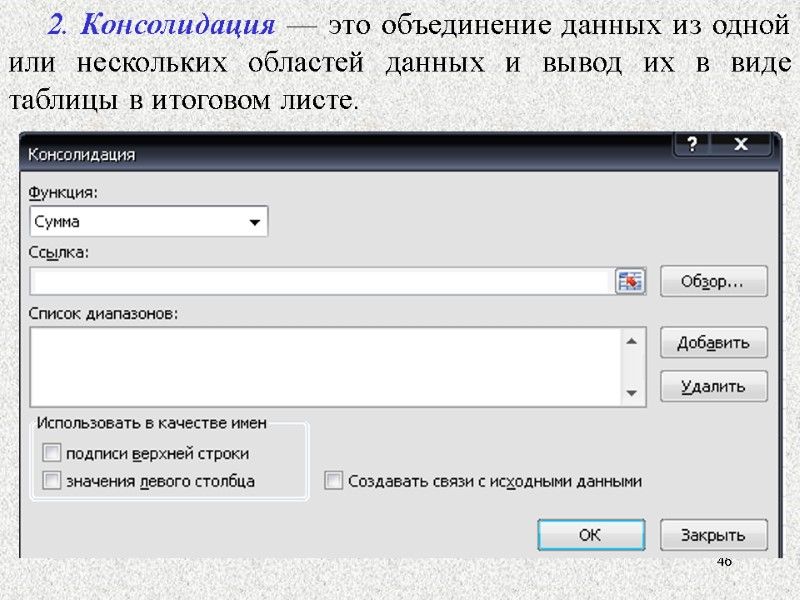This screenshot has height=600, width=800.
Task: Click the Добавить button
Action: (x=713, y=342)
